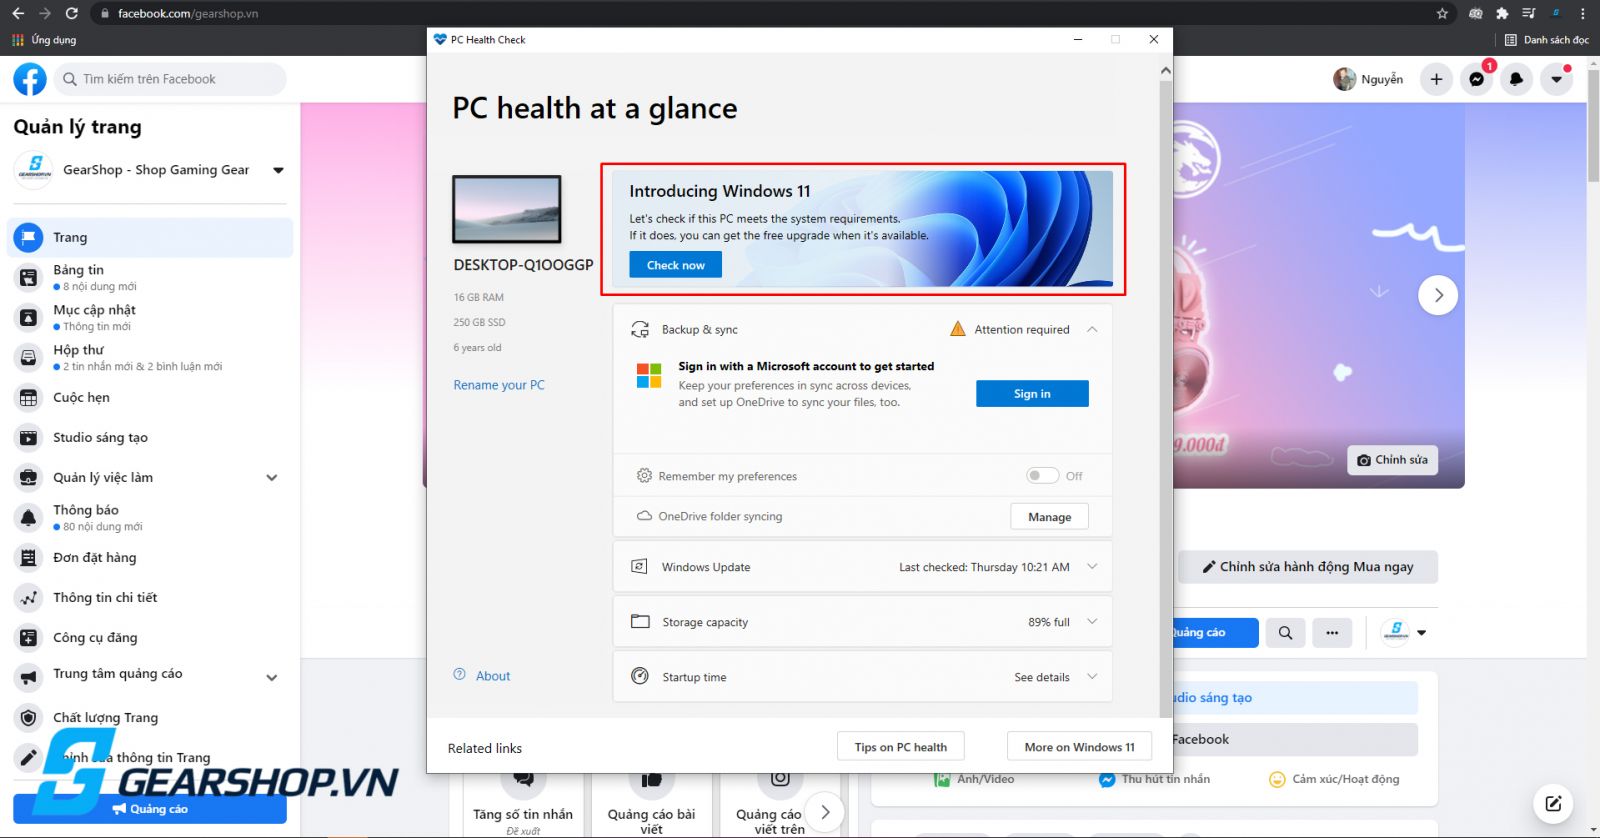Click the Chrome back button
The width and height of the screenshot is (1600, 838).
(17, 13)
